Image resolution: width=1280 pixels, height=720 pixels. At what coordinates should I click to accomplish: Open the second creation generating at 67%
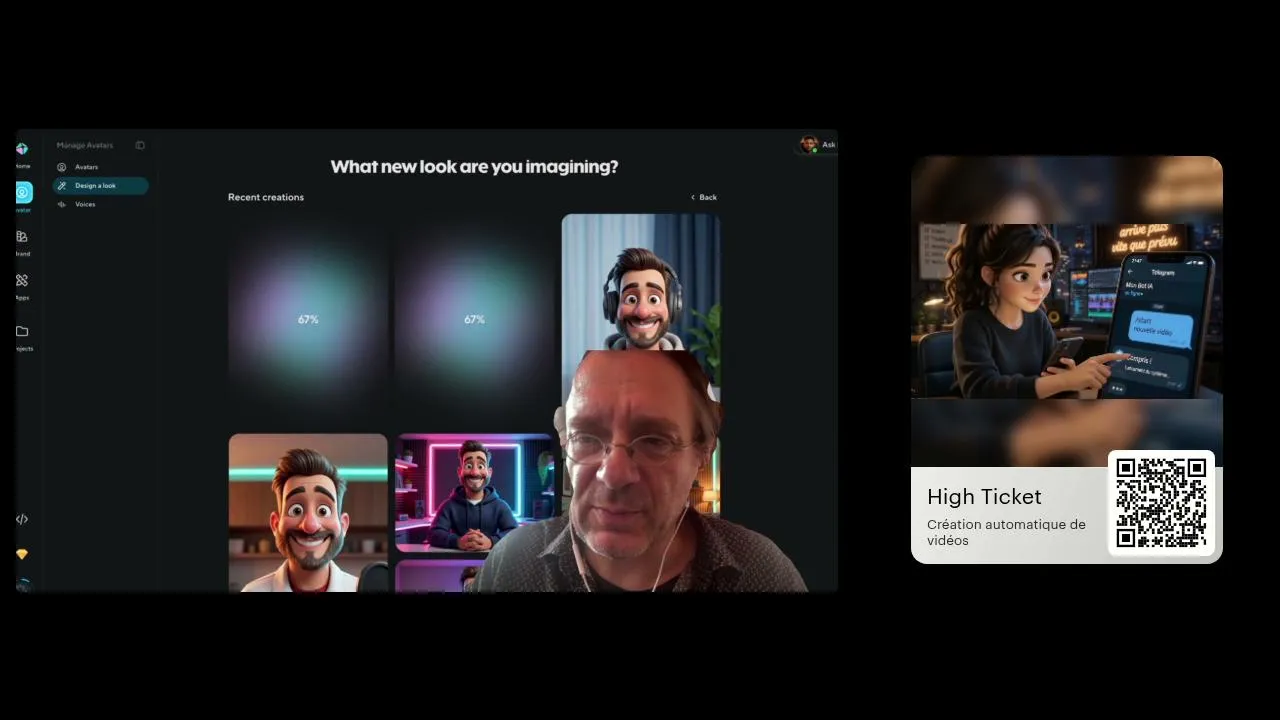point(474,319)
